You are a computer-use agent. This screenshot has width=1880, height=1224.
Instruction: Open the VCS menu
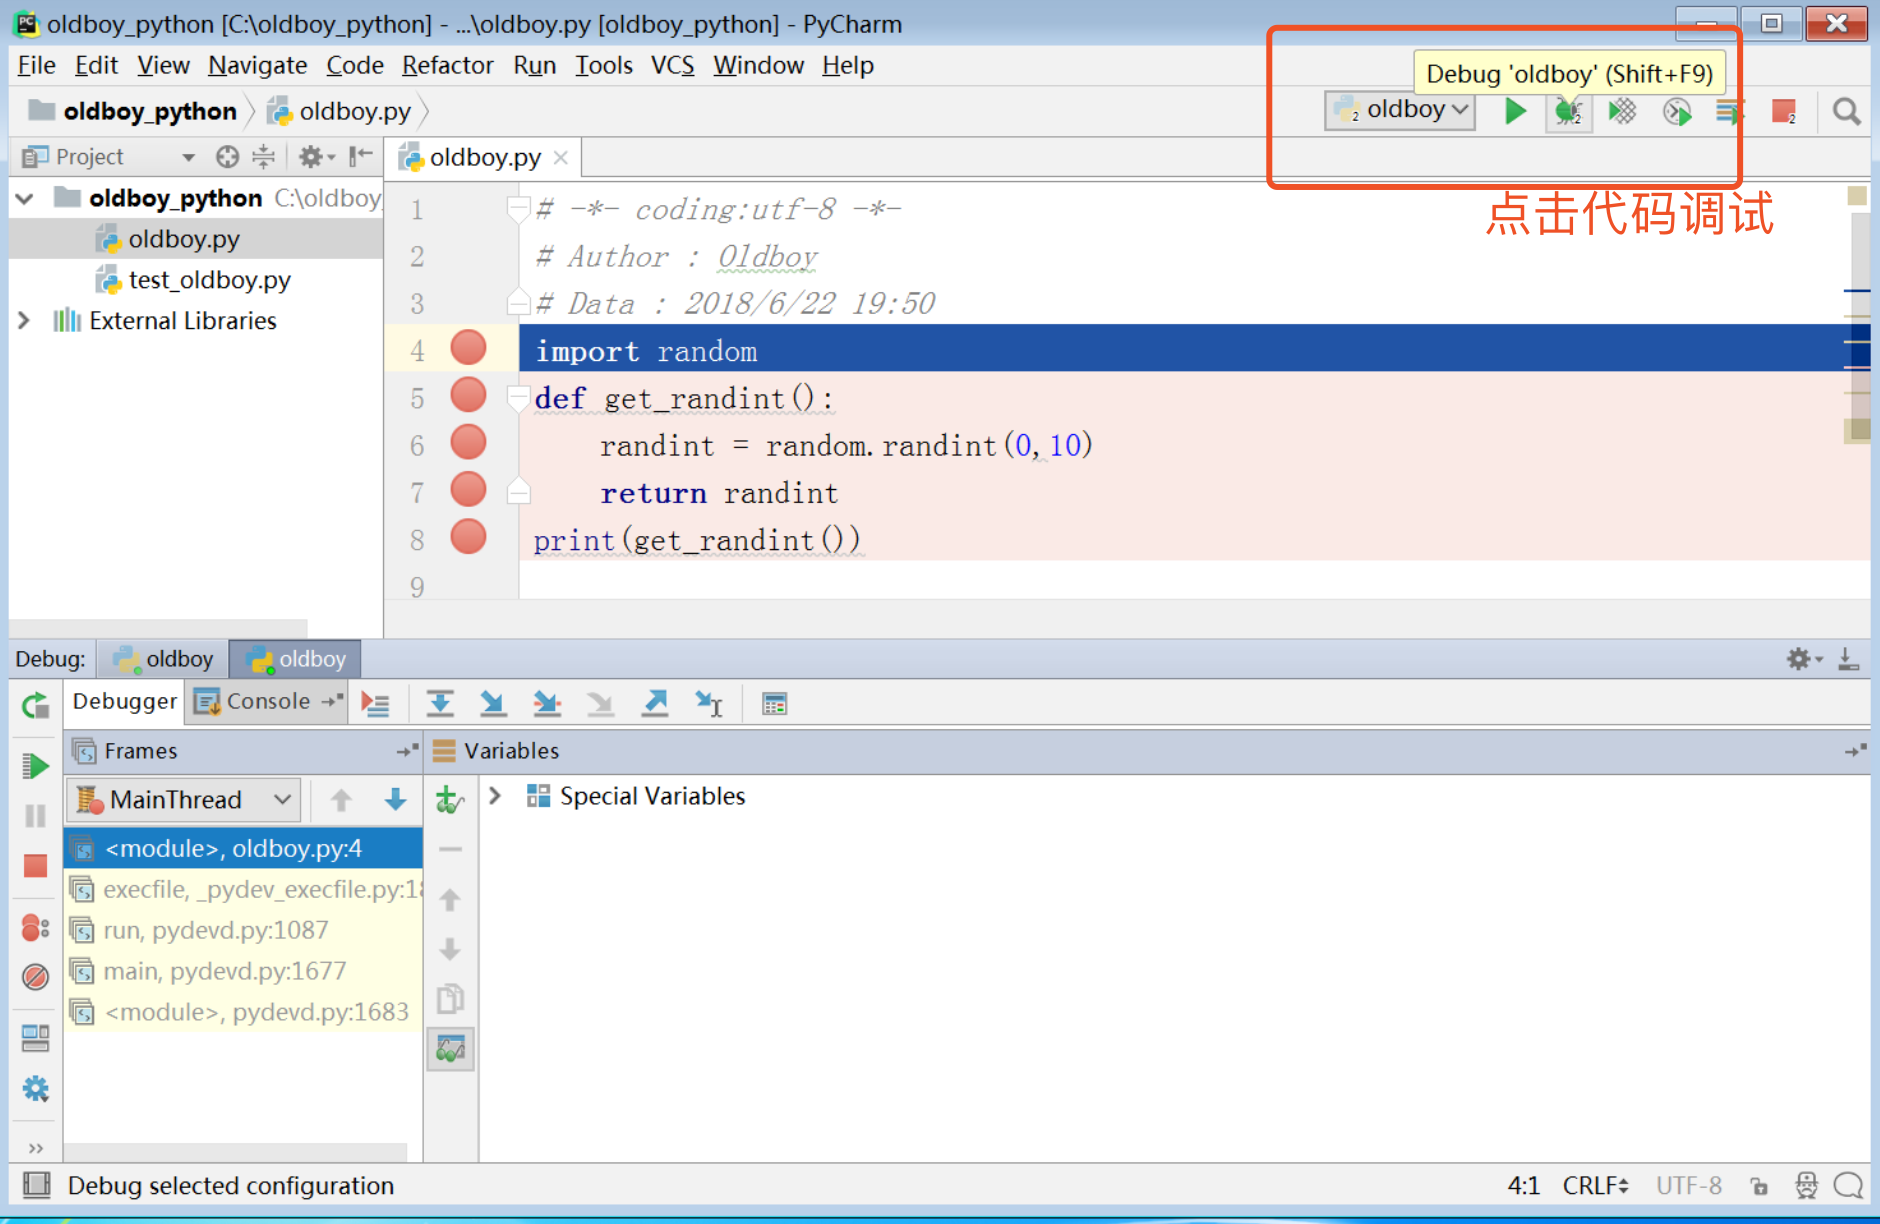(x=672, y=65)
